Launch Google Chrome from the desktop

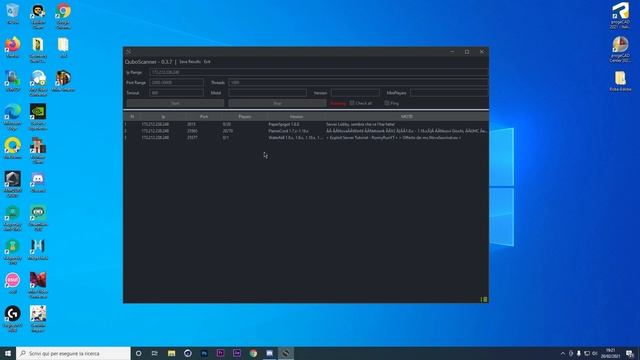point(63,16)
